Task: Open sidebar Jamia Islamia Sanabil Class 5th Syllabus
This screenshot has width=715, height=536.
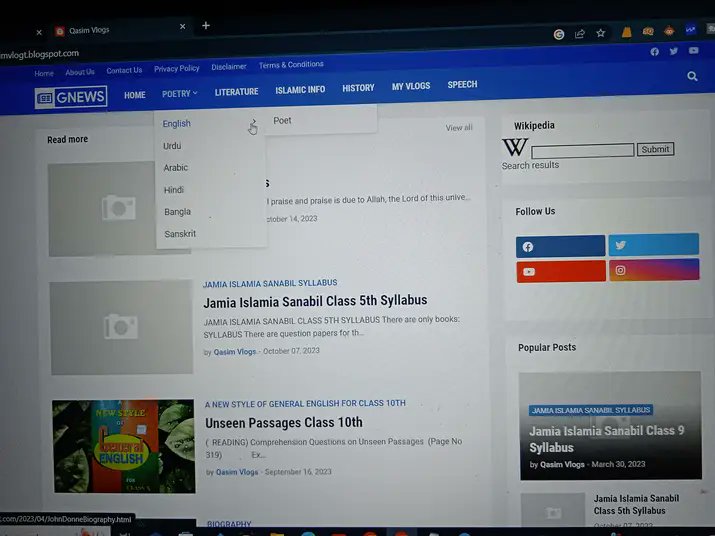Action: tap(636, 505)
